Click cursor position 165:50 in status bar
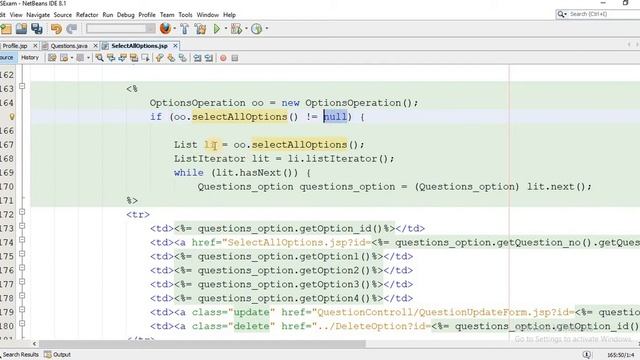This screenshot has height=360, width=640. pos(620,355)
